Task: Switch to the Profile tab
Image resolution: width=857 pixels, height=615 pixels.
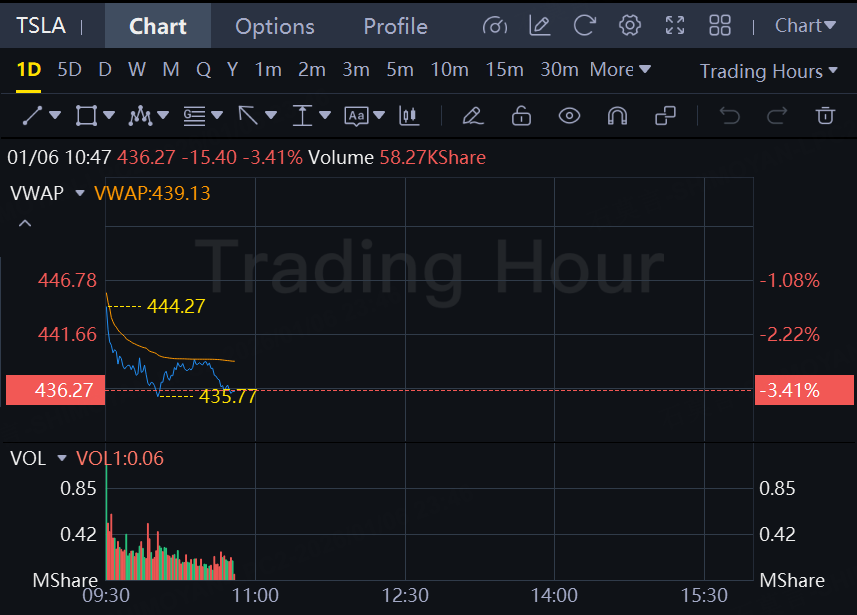Action: click(x=395, y=26)
